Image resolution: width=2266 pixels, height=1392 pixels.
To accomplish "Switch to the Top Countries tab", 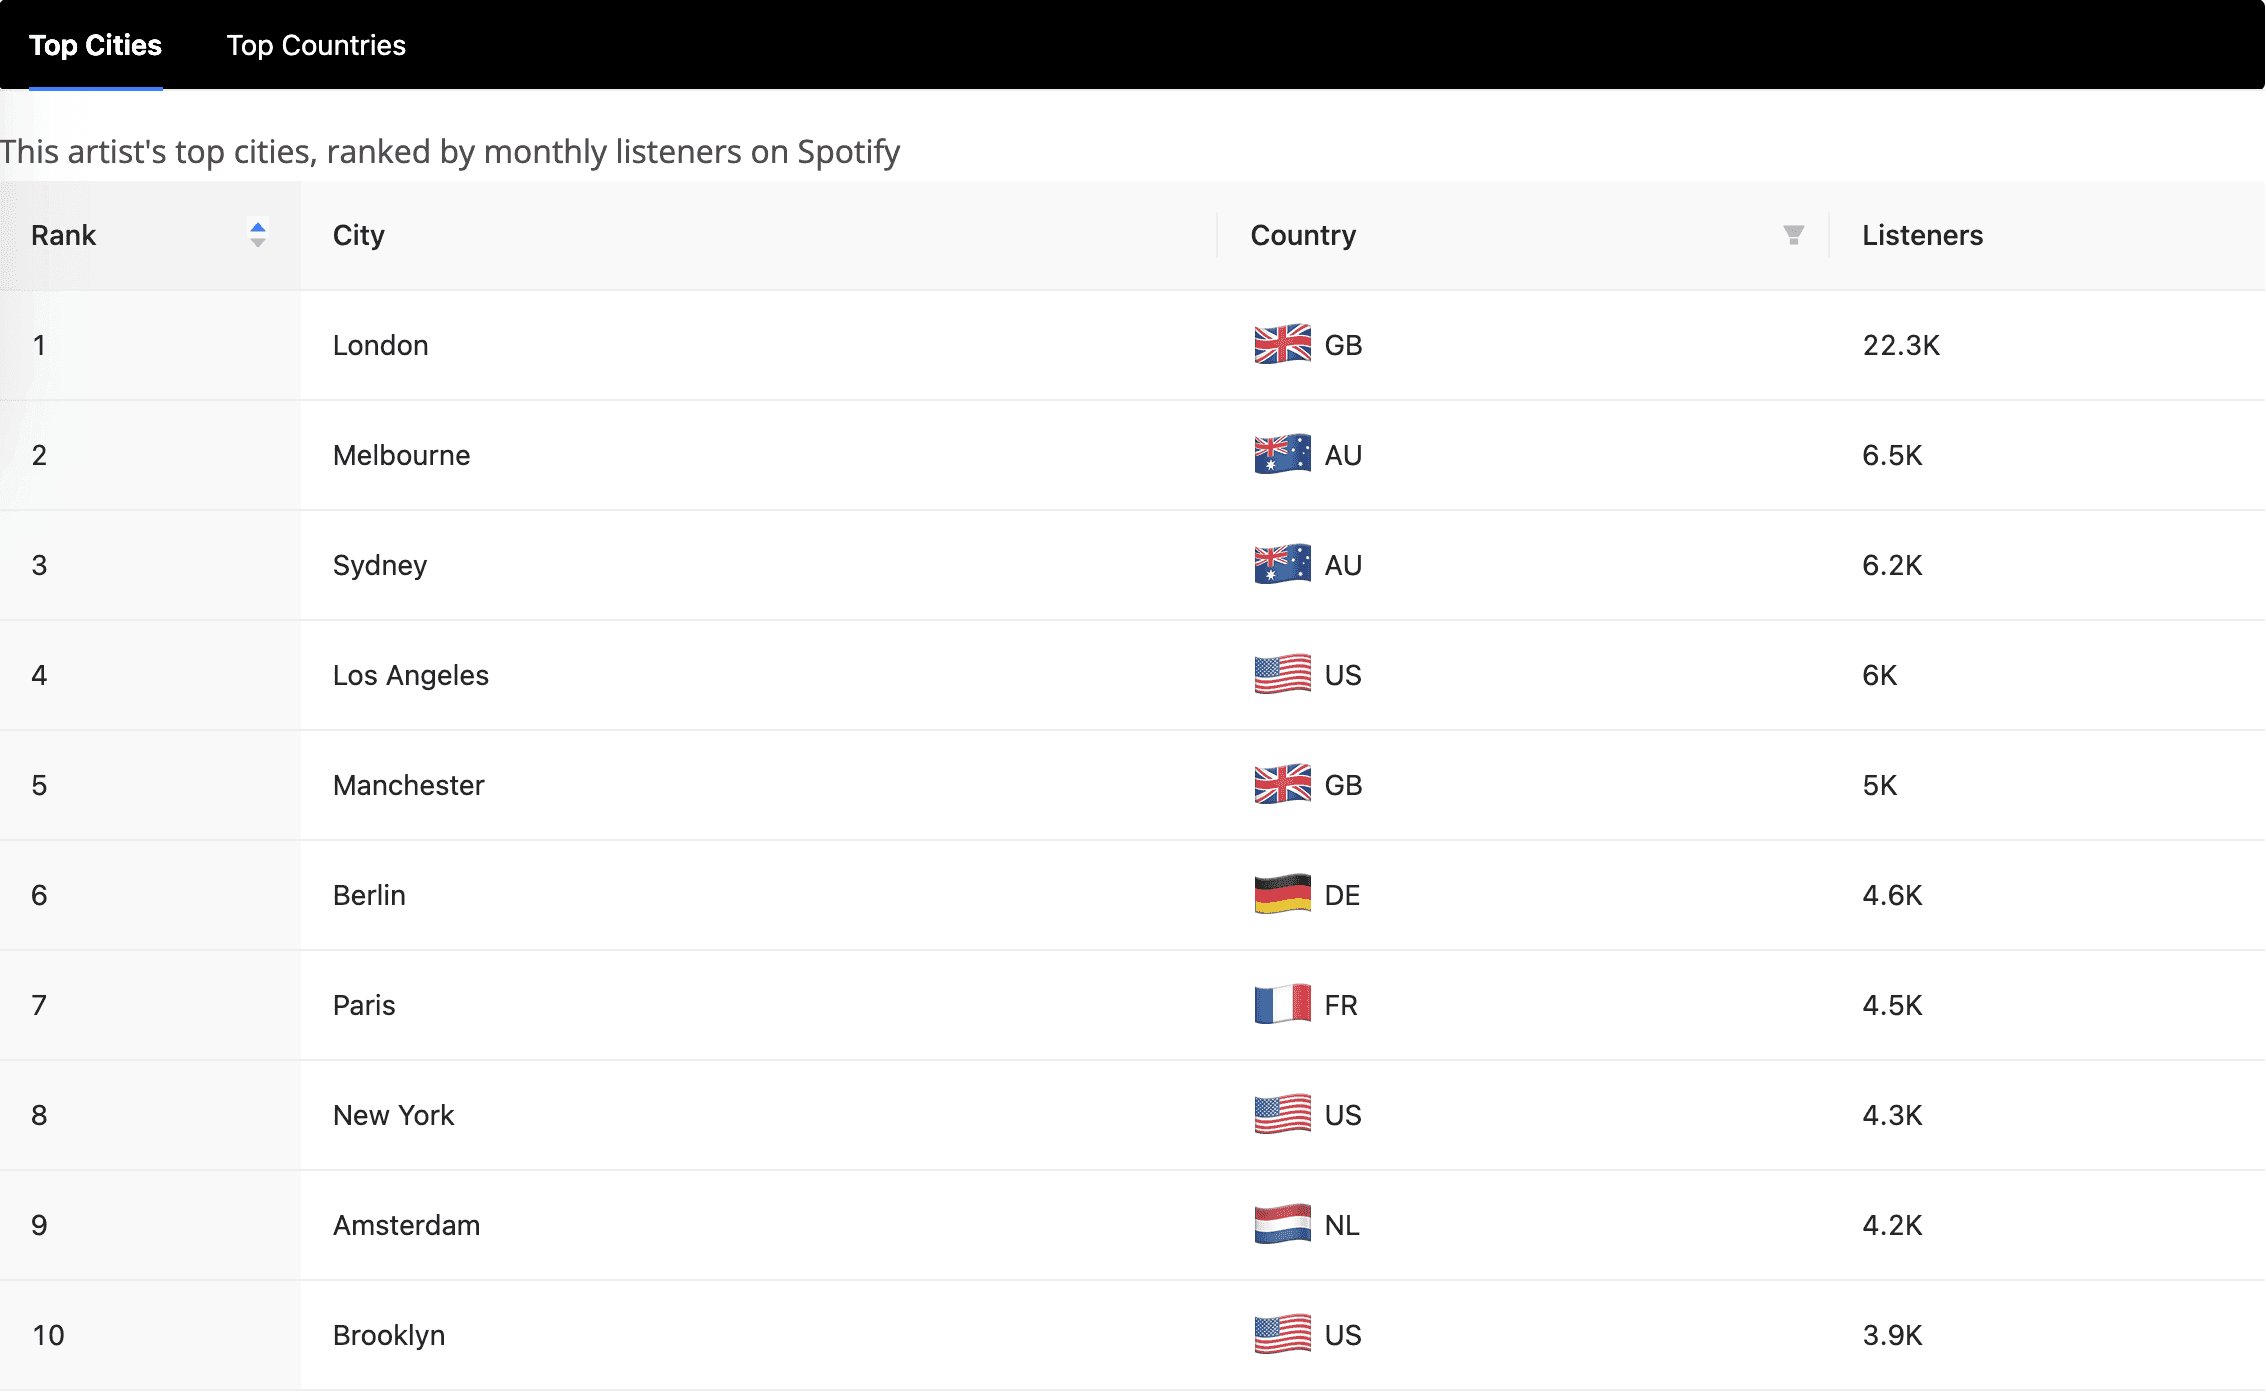I will pyautogui.click(x=315, y=45).
